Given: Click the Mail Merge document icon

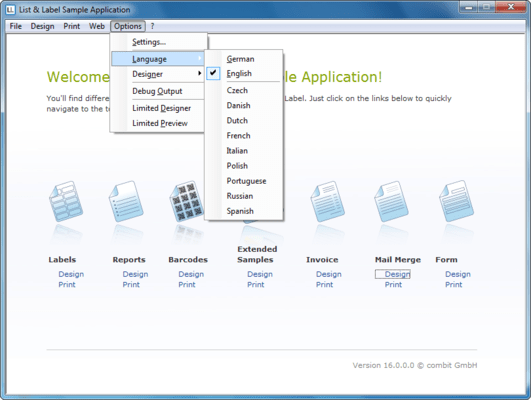Looking at the screenshot, I should coord(391,201).
